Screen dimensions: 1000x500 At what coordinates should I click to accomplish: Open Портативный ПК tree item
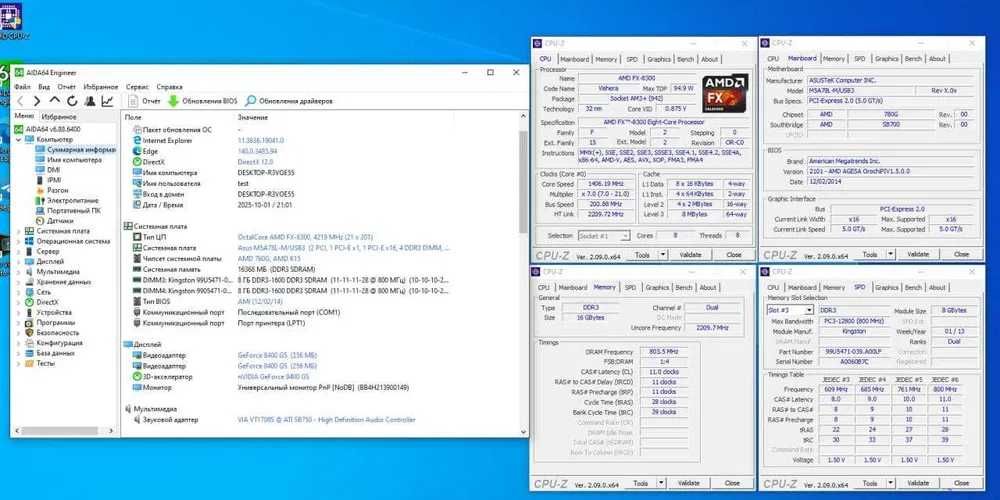click(68, 210)
